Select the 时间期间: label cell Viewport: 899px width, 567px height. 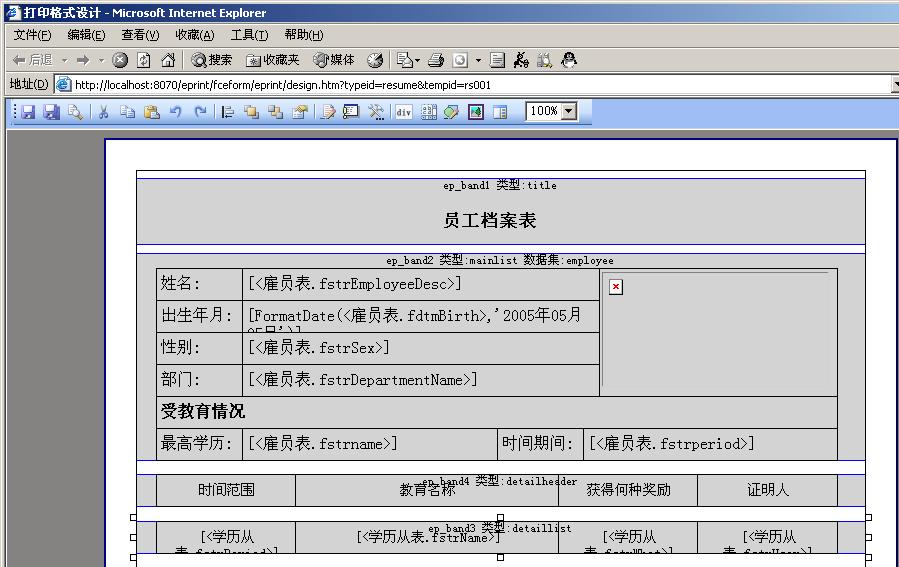coord(540,444)
